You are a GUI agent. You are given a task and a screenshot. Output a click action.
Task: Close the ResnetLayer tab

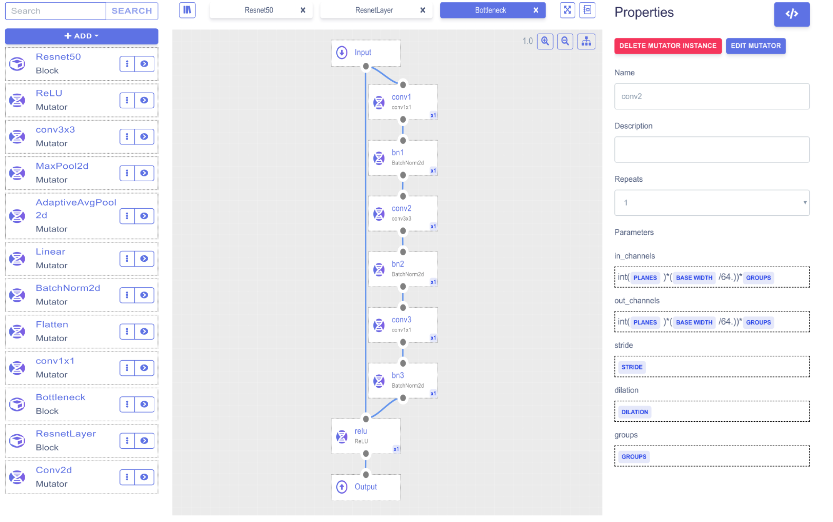tap(423, 10)
